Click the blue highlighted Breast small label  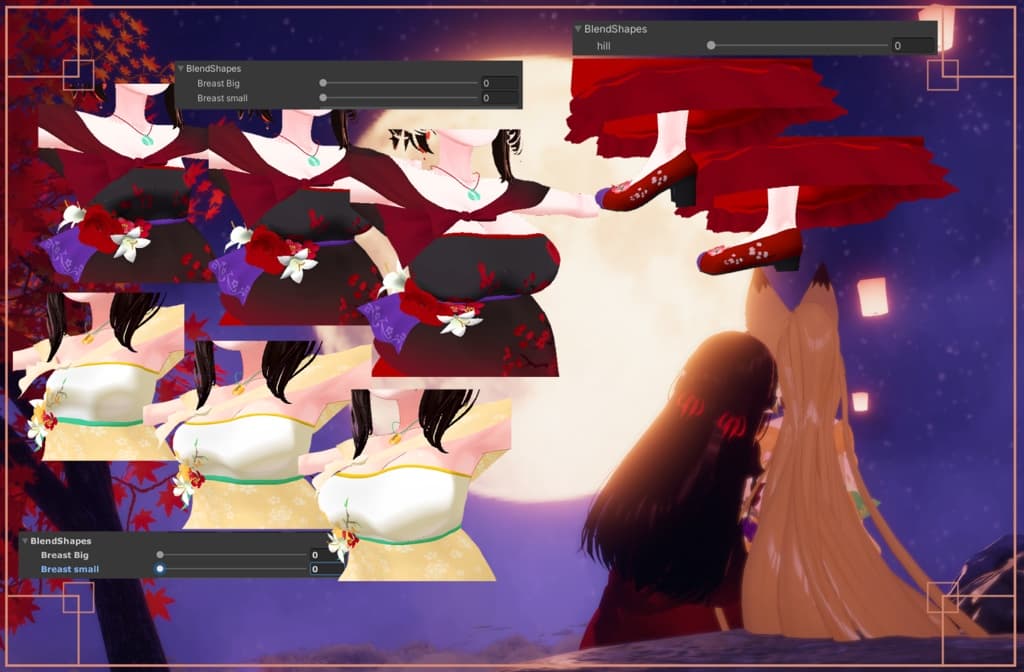[x=70, y=569]
